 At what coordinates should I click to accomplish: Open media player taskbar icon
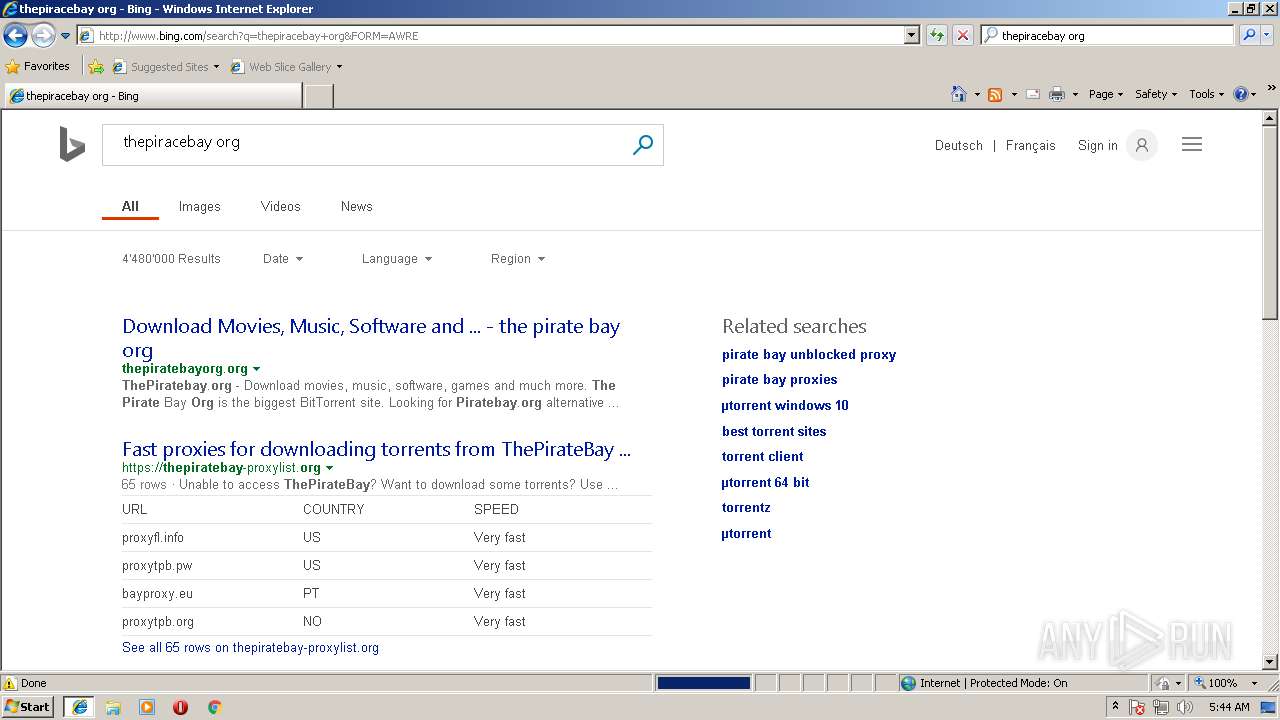[x=147, y=707]
